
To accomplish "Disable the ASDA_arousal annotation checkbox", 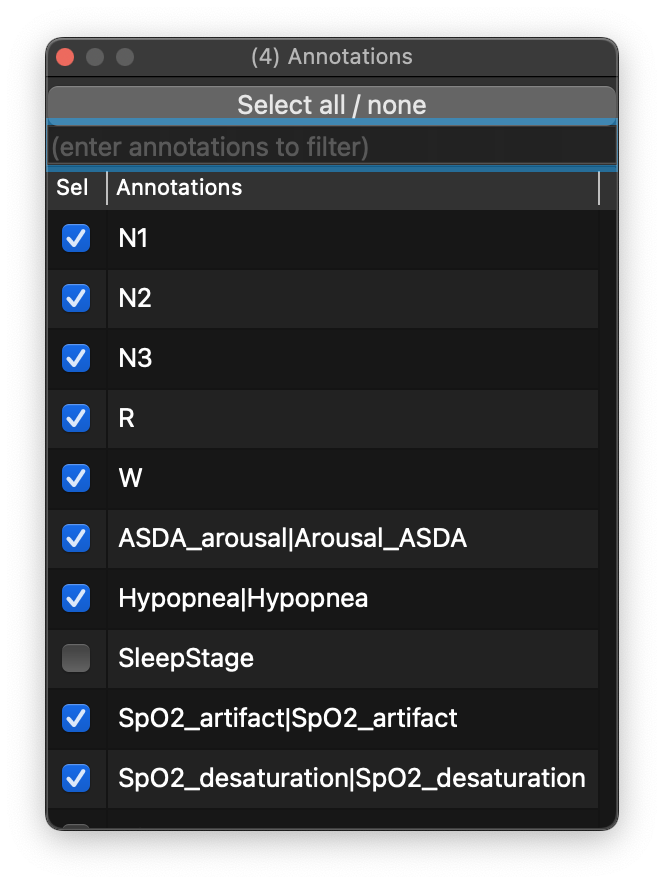I will pyautogui.click(x=76, y=538).
